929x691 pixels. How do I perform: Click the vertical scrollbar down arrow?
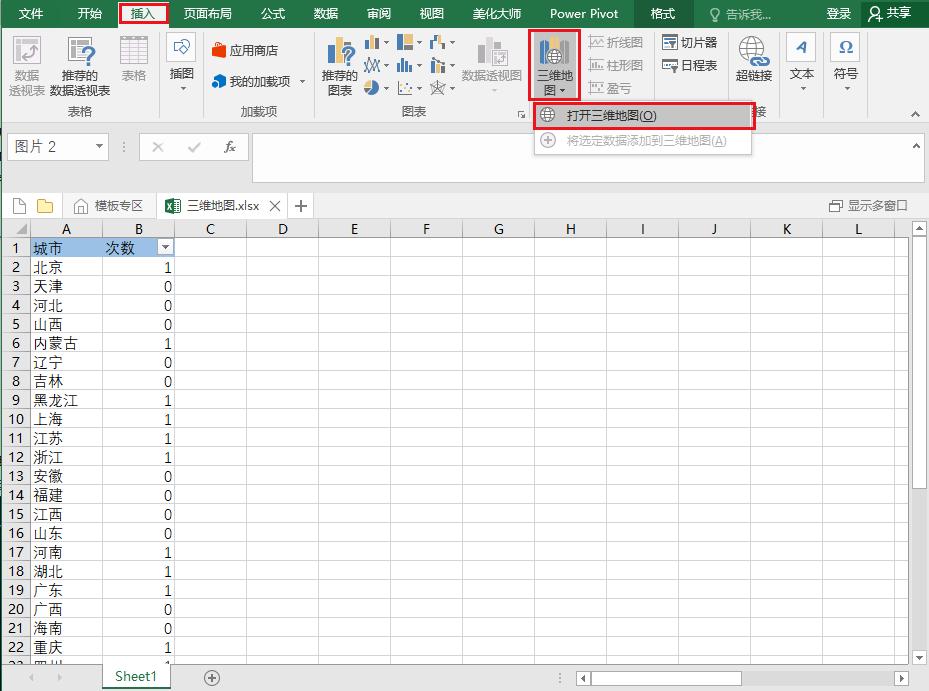(x=918, y=657)
